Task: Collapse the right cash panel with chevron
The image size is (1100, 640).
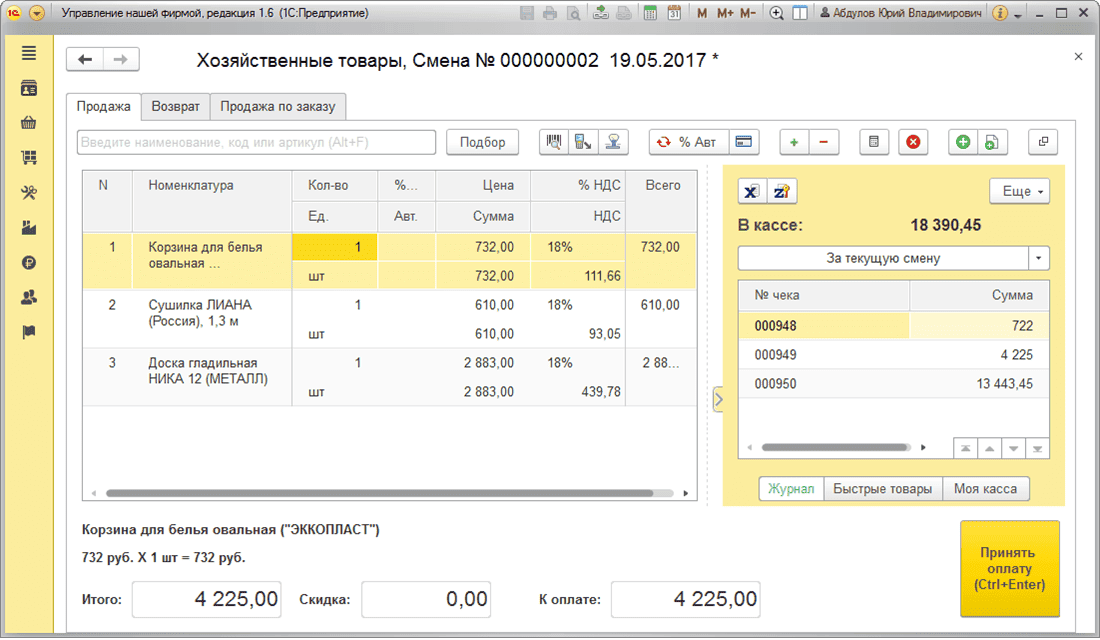Action: tap(718, 400)
